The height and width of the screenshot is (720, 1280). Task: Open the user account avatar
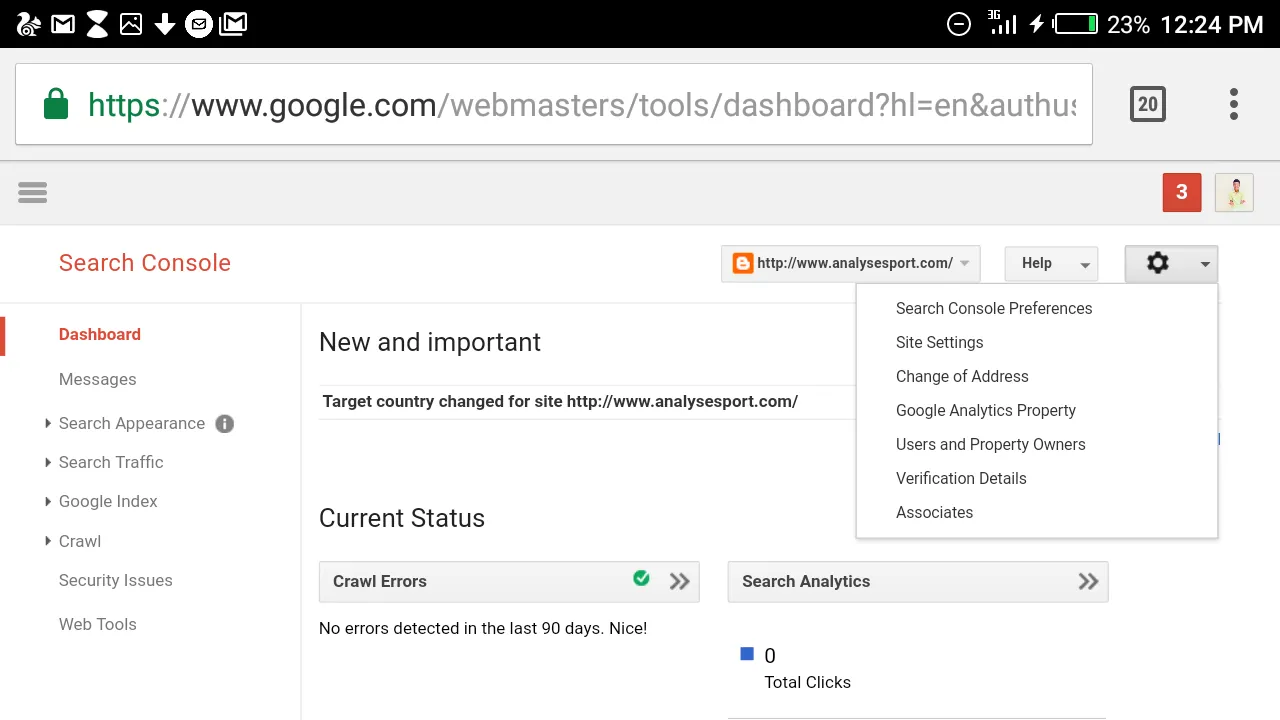(x=1234, y=192)
